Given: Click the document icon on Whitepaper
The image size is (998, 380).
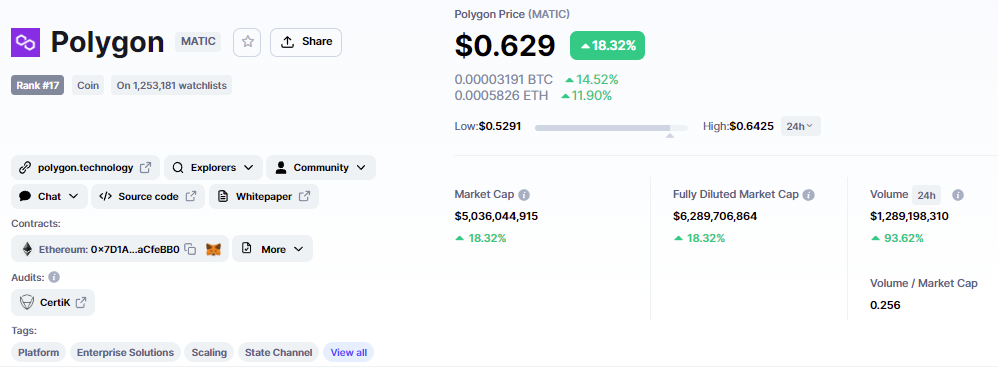Looking at the screenshot, I should pos(223,196).
